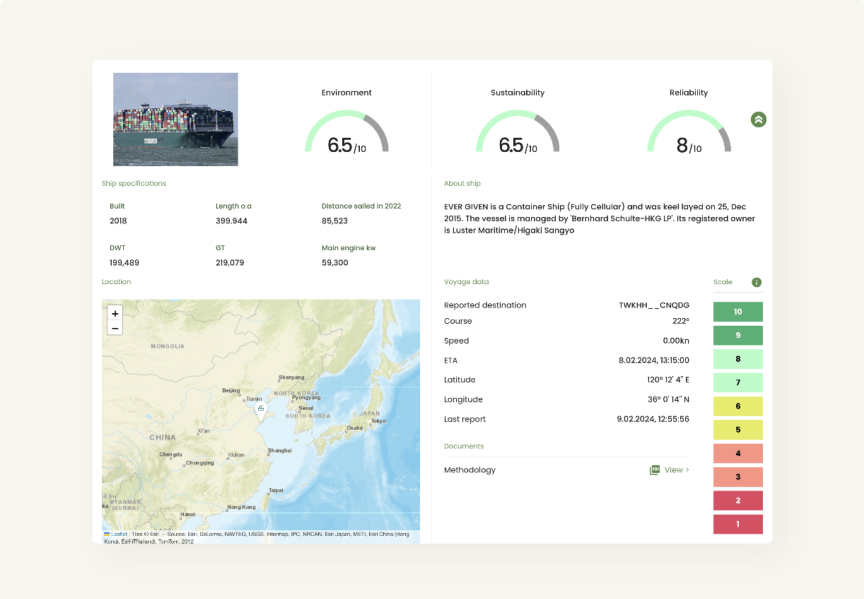Open the PDF methodology document icon
The width and height of the screenshot is (864, 599).
click(654, 469)
